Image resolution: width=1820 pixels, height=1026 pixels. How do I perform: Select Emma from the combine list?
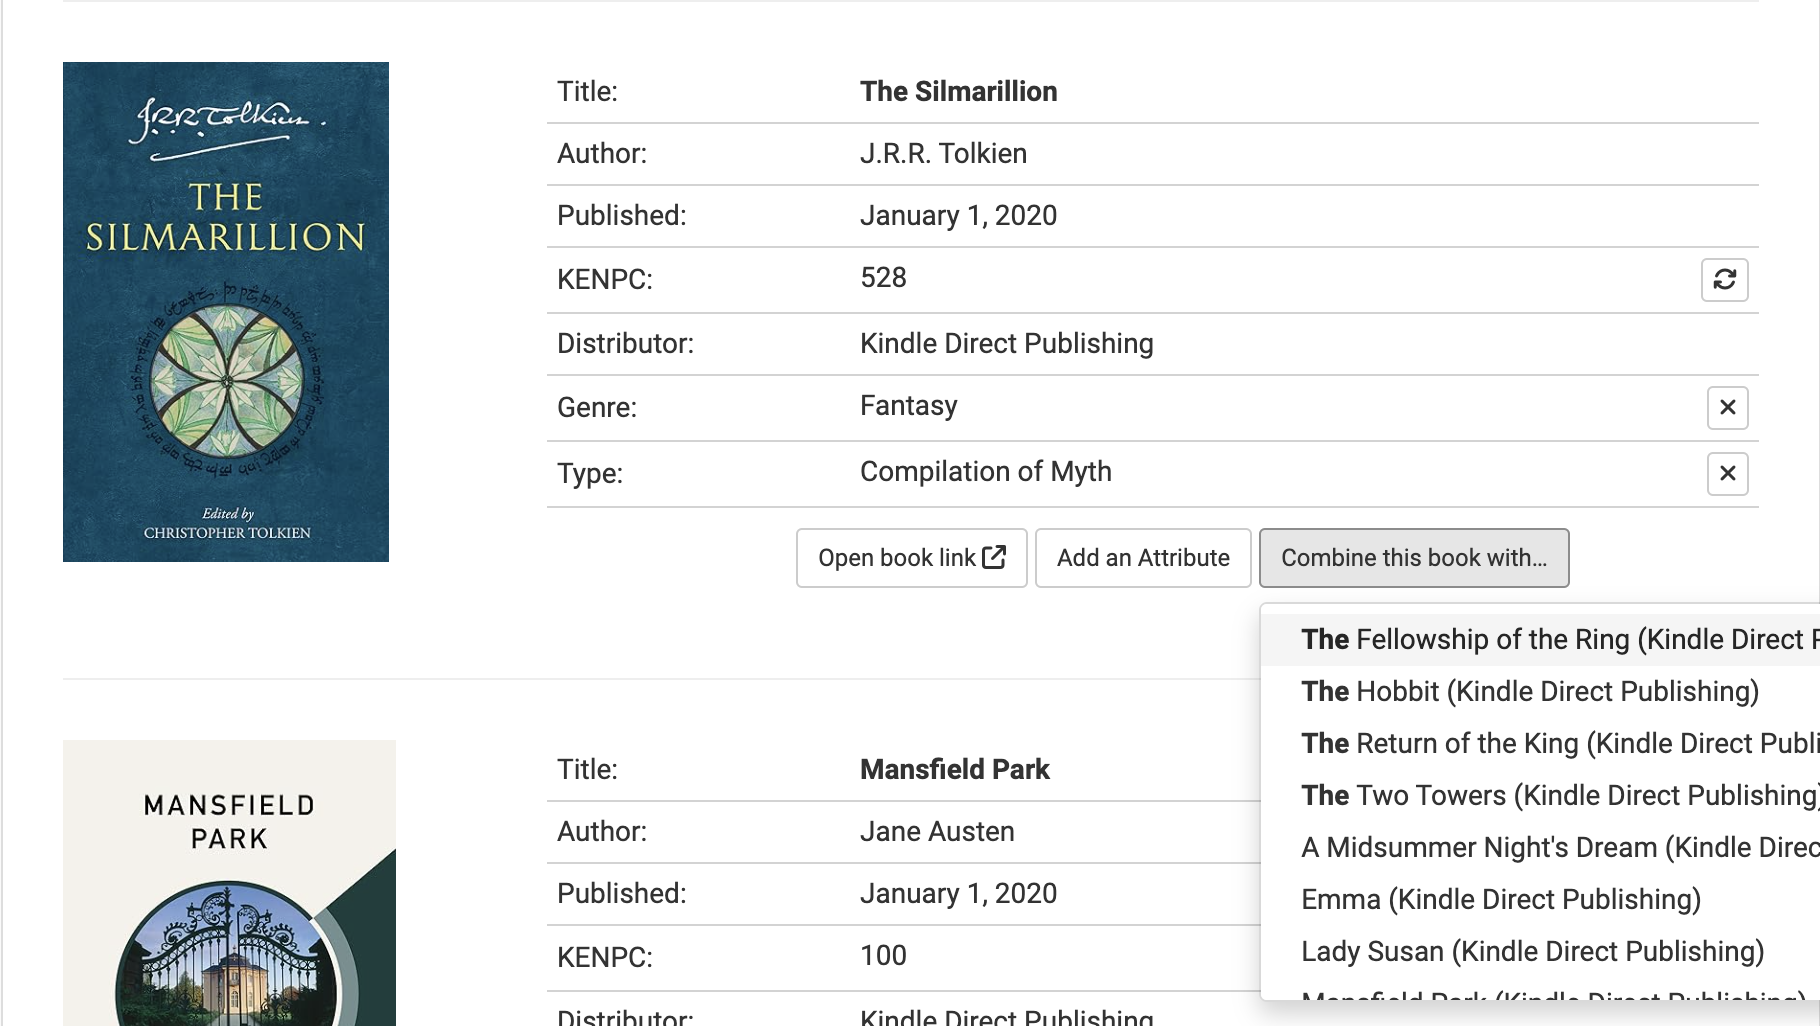point(1540,899)
